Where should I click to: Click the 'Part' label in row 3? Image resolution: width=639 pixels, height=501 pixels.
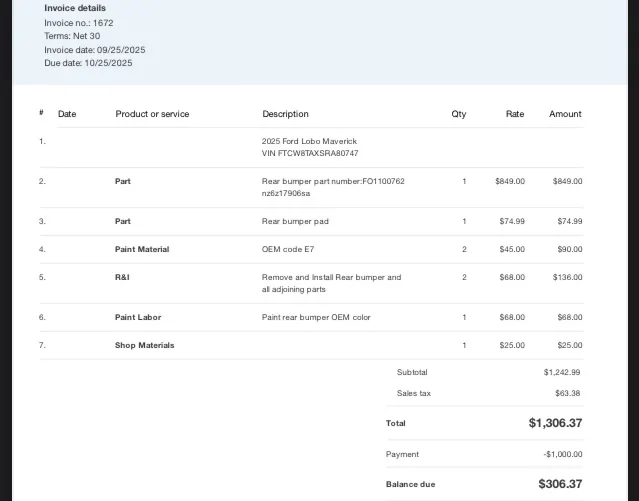[123, 221]
